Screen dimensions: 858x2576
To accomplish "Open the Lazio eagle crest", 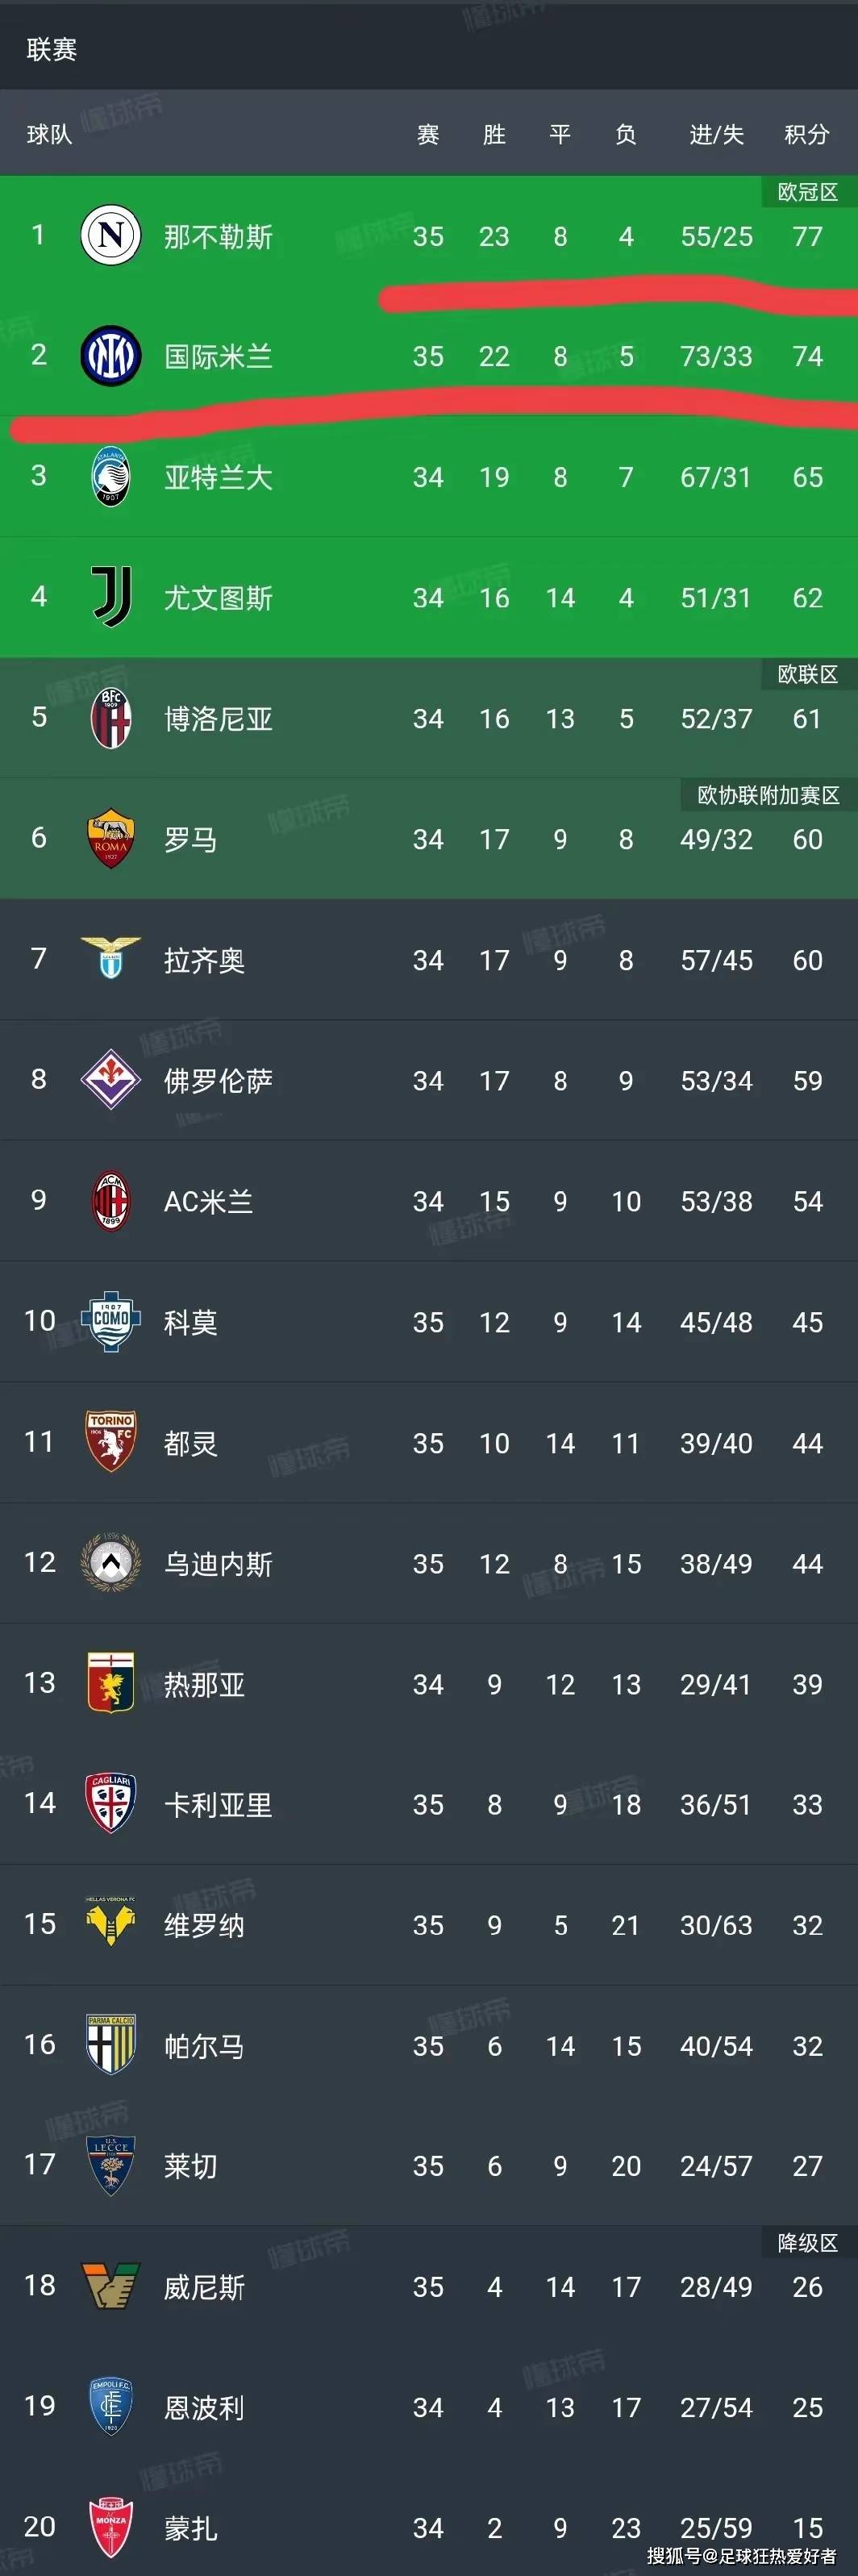I will (x=111, y=958).
